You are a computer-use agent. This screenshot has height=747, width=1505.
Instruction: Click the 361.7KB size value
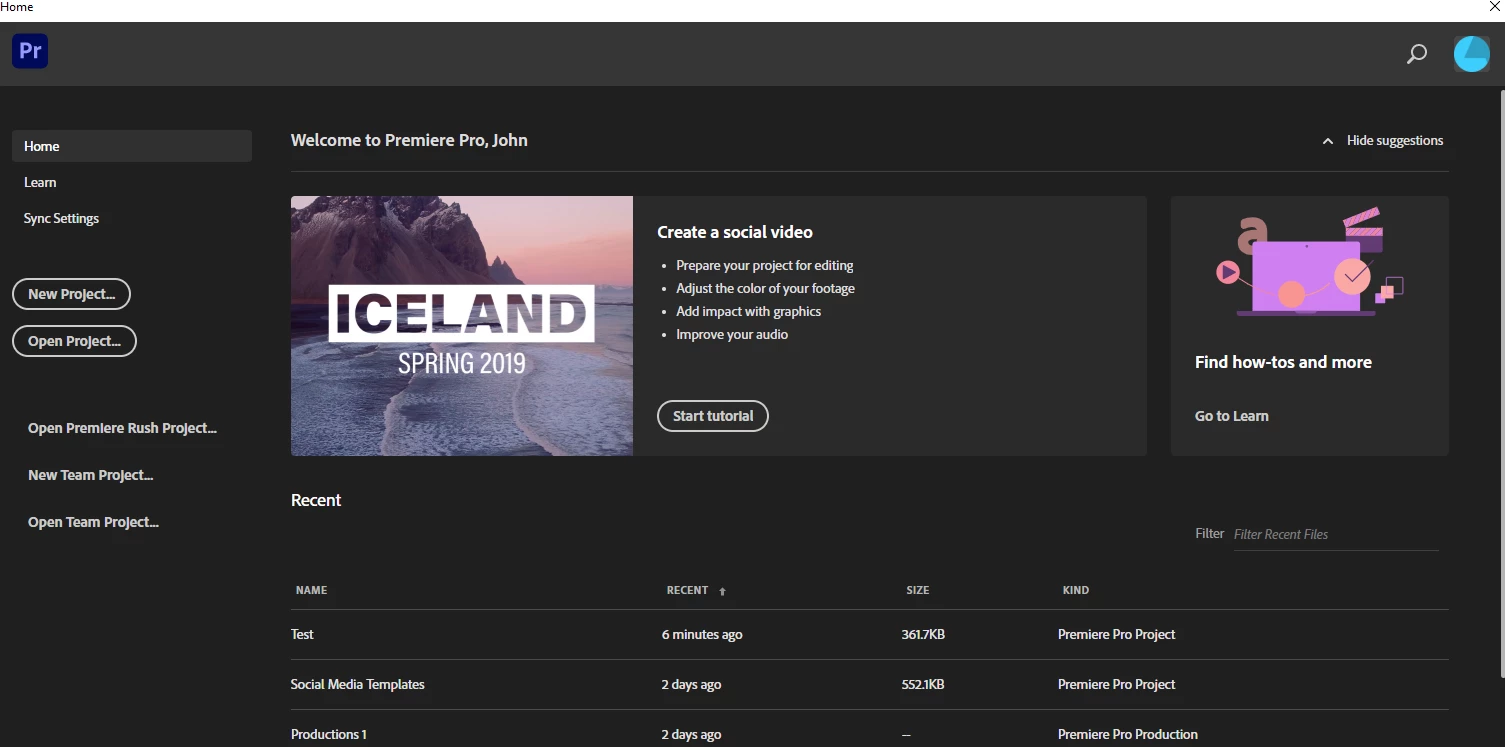923,634
